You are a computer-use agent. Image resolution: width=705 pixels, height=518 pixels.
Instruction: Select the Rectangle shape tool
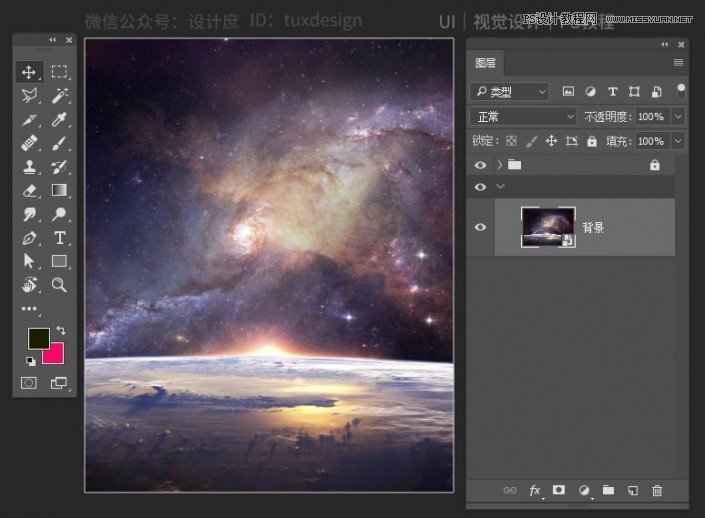click(x=59, y=261)
